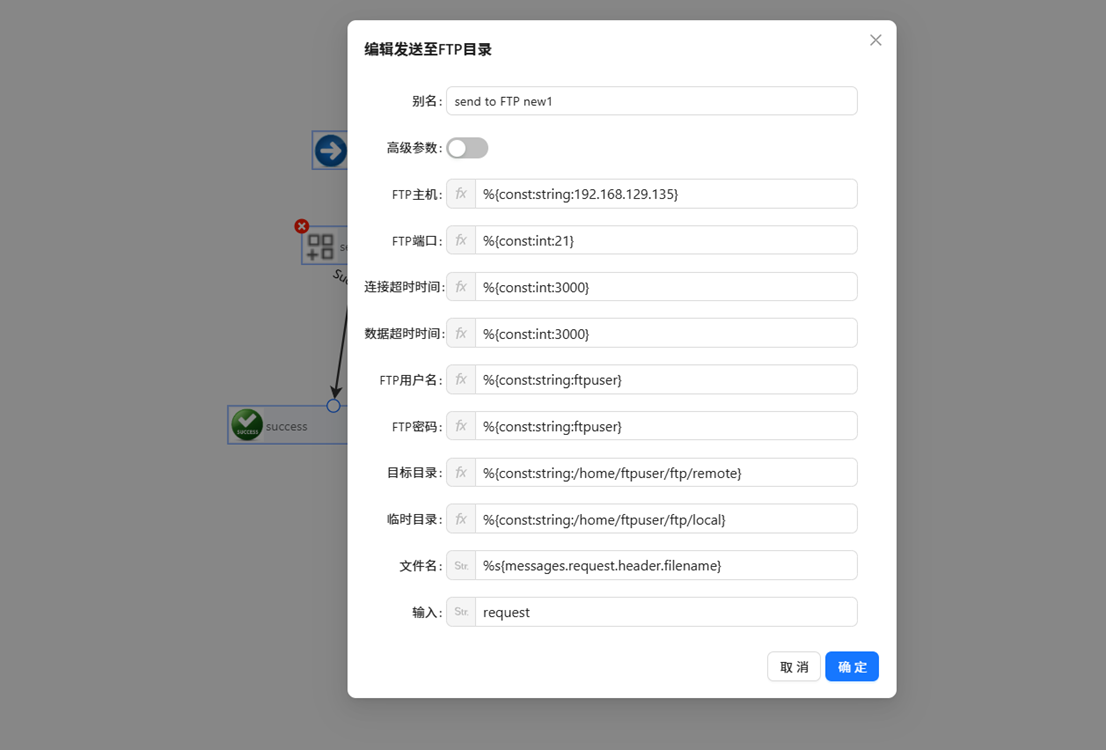
Task: Click the fx icon beside FTP用户名 field
Action: tap(461, 380)
